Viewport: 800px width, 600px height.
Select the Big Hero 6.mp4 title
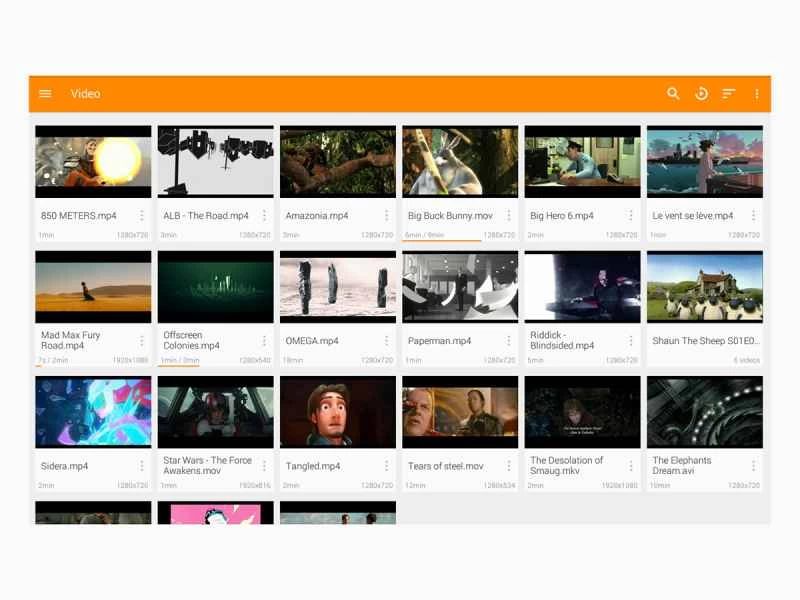[562, 216]
